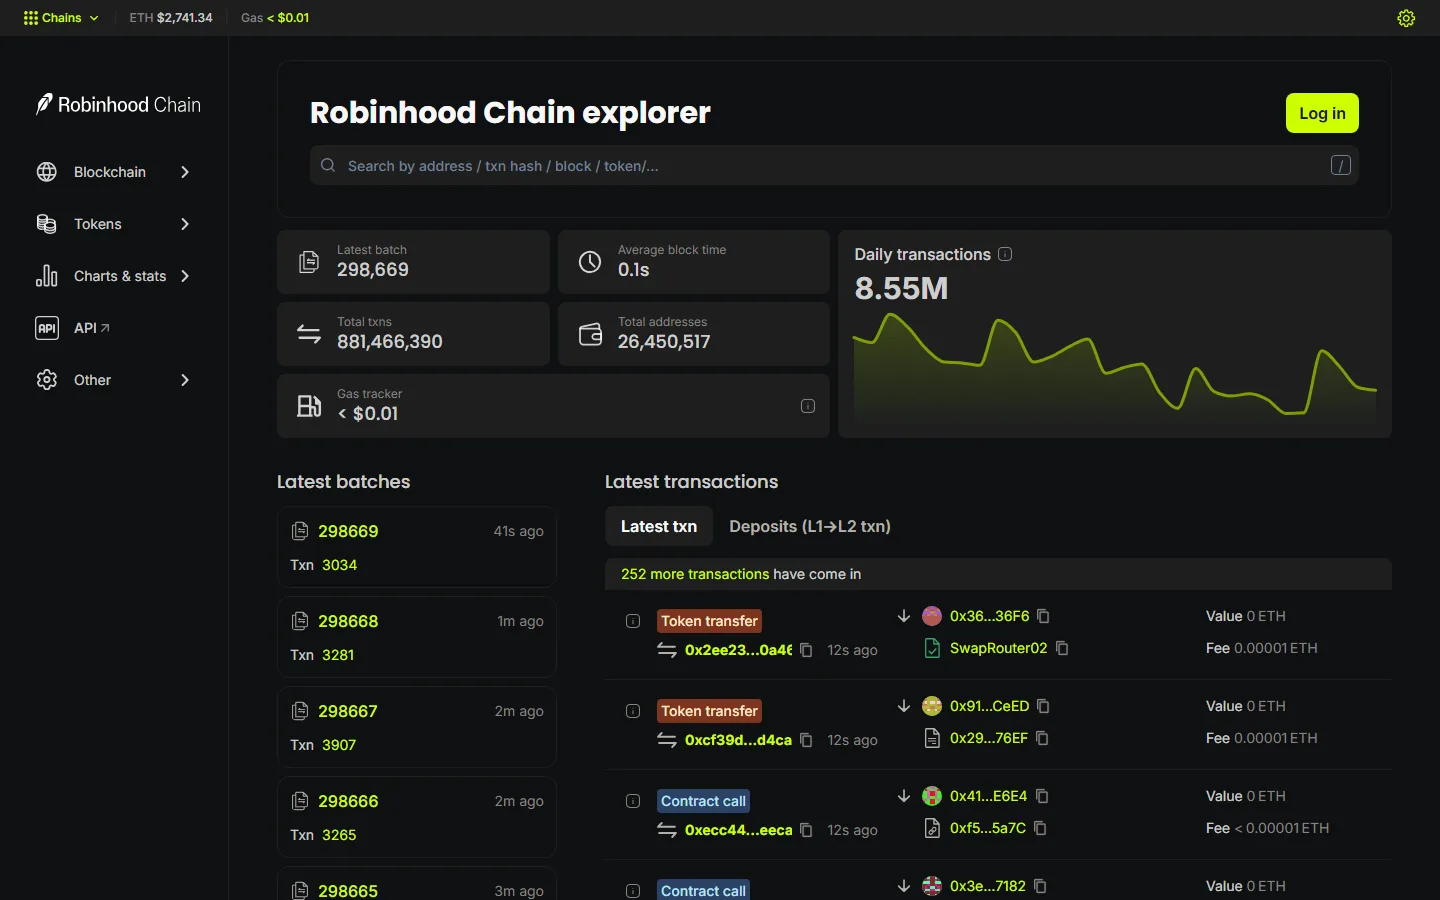Open the Latest batch 298,669 card
The width and height of the screenshot is (1440, 900).
click(413, 262)
